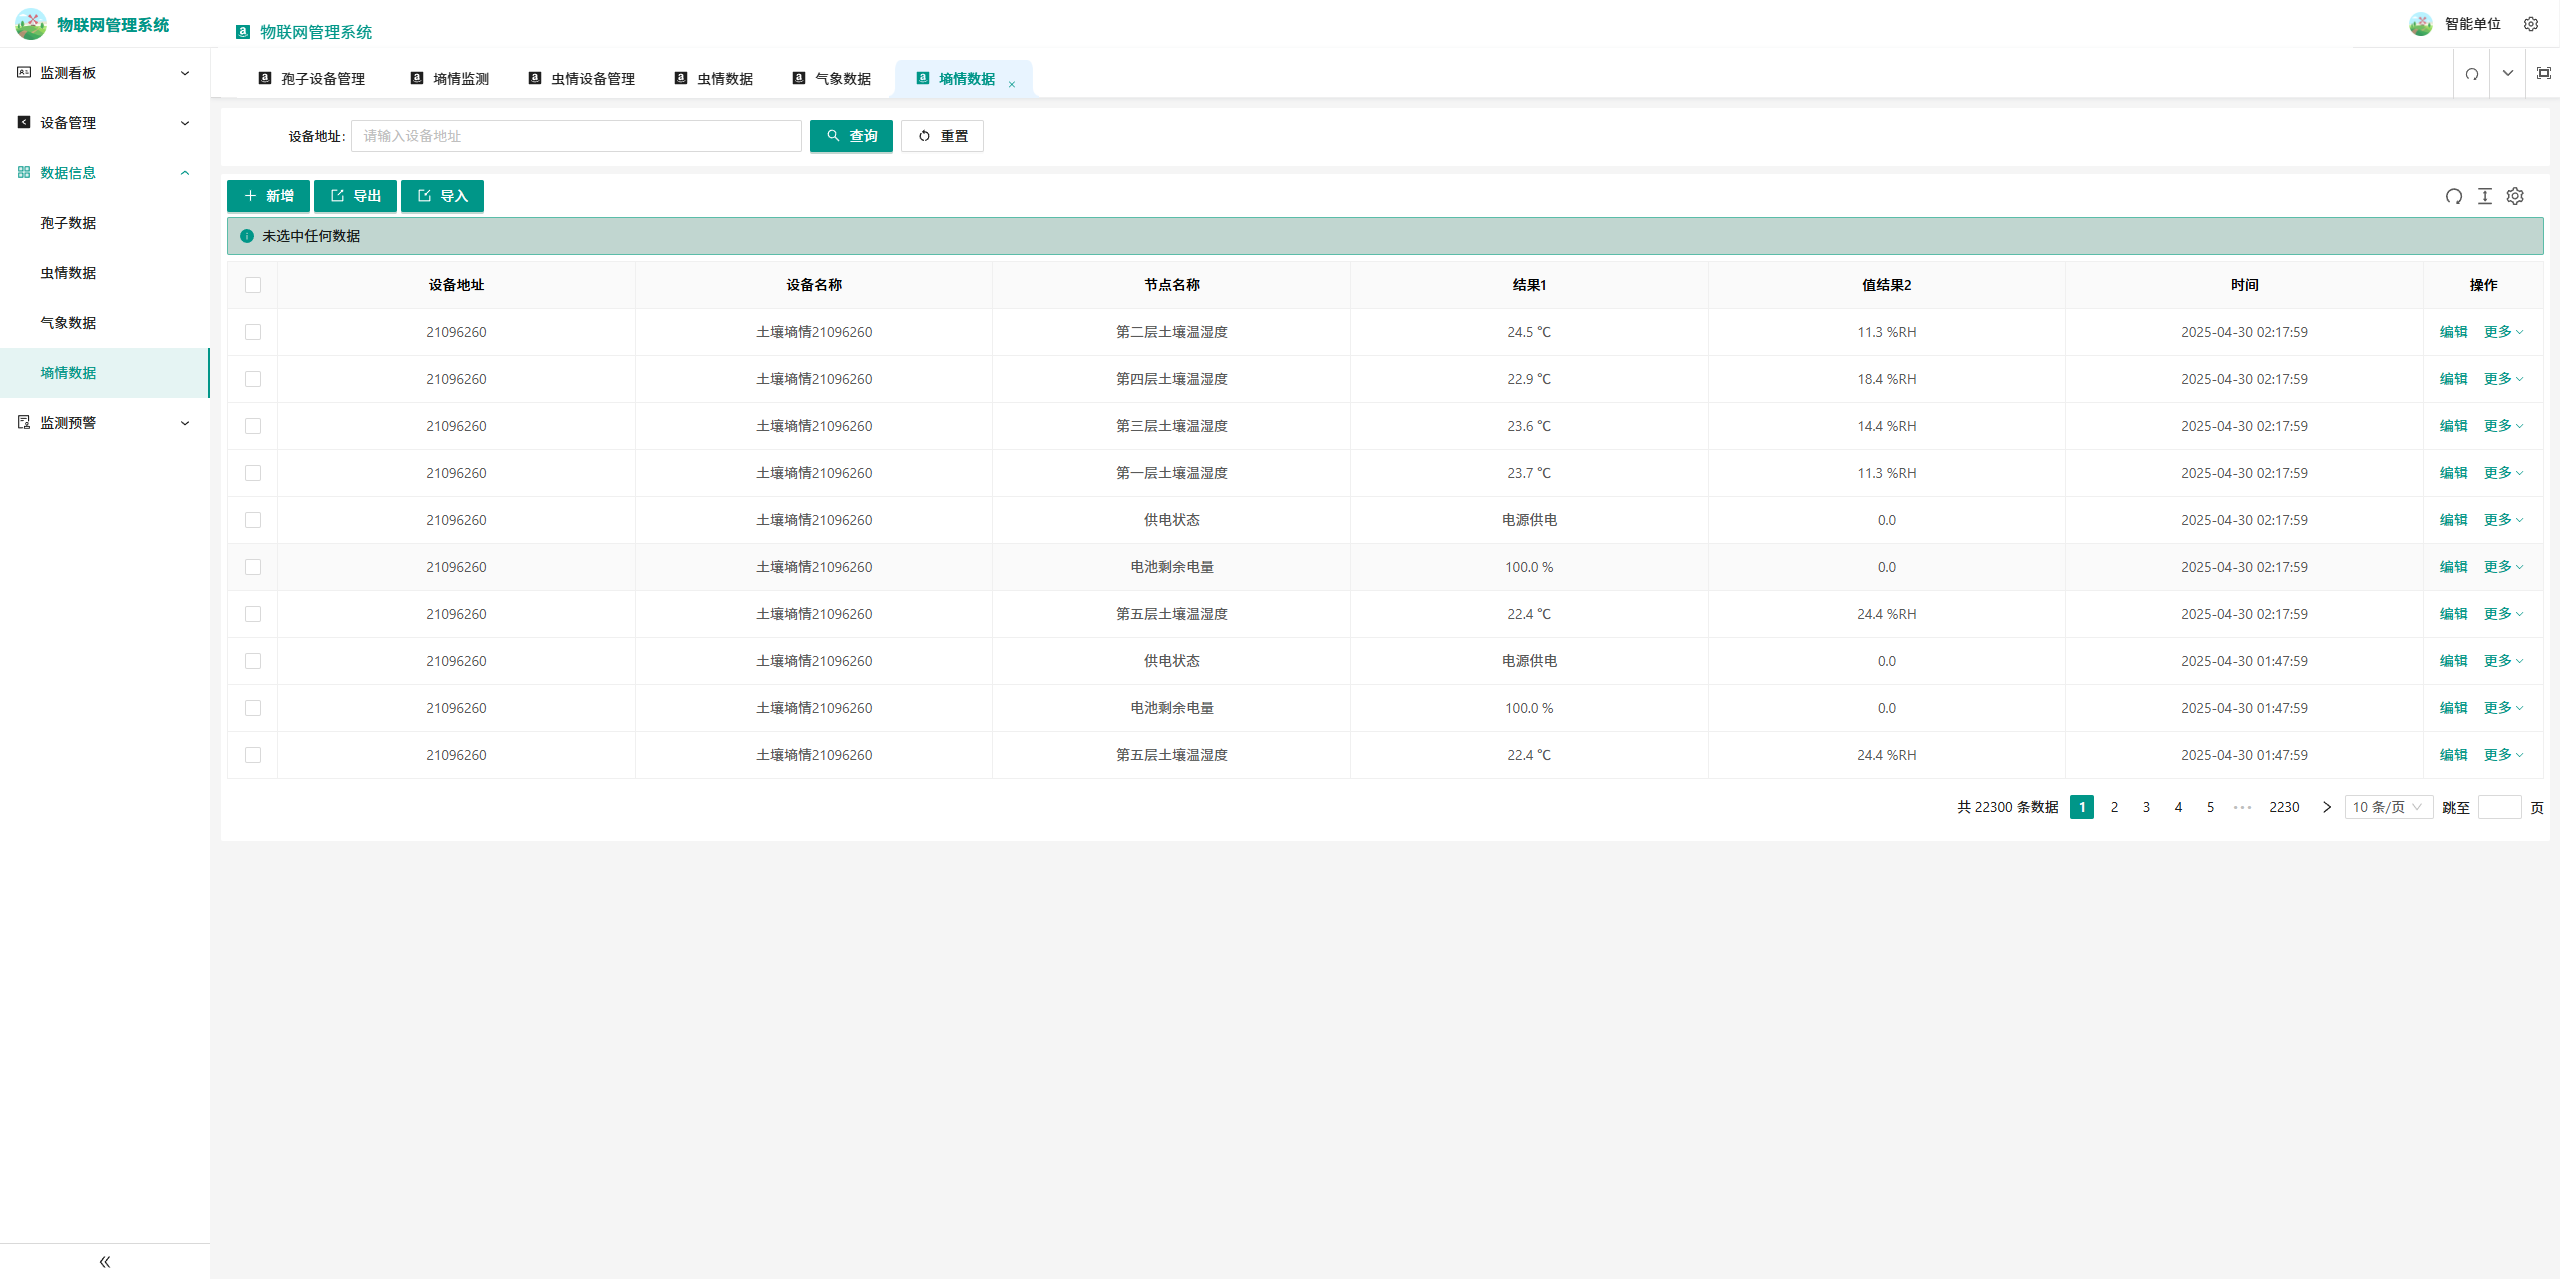Screen dimensions: 2560x1279
Task: Close the 墒情数据 tab
Action: pos(1012,85)
